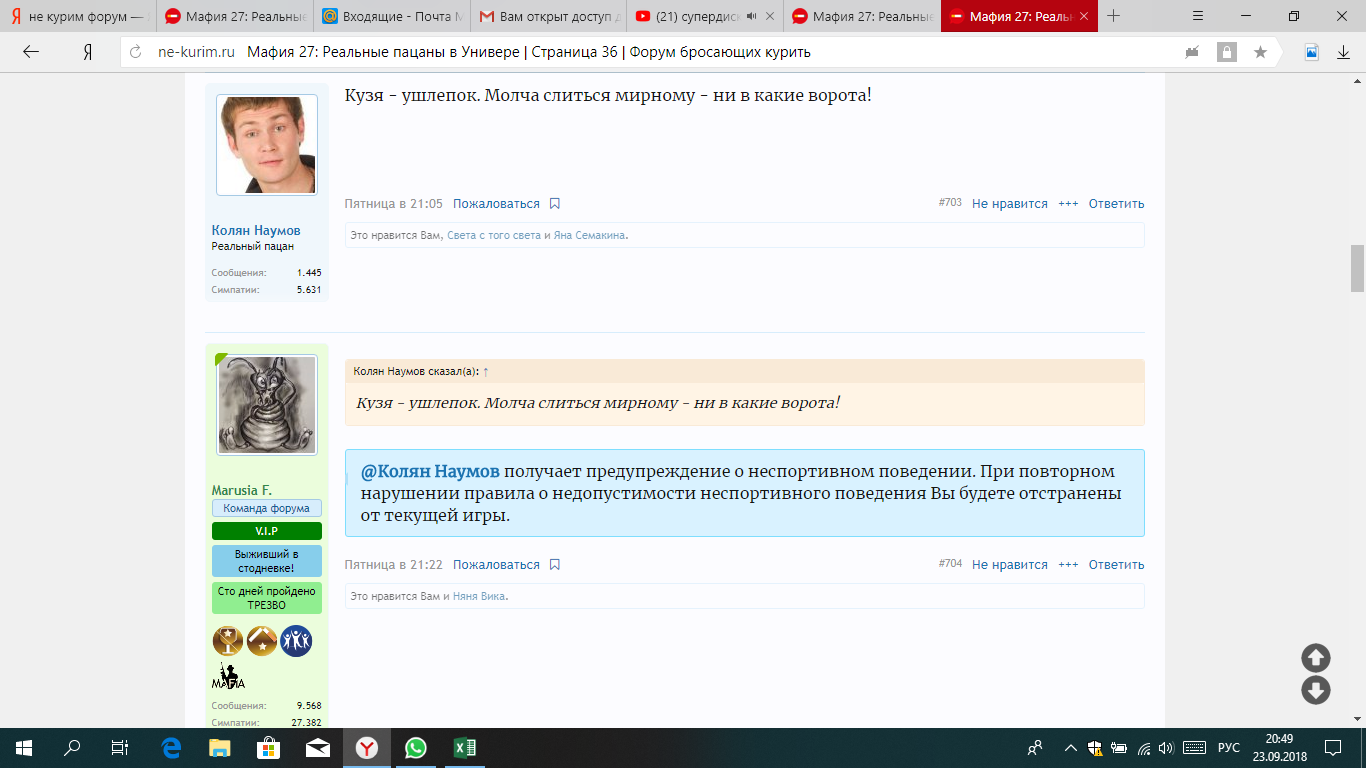Click the bookmark icon on post #704

tap(555, 565)
